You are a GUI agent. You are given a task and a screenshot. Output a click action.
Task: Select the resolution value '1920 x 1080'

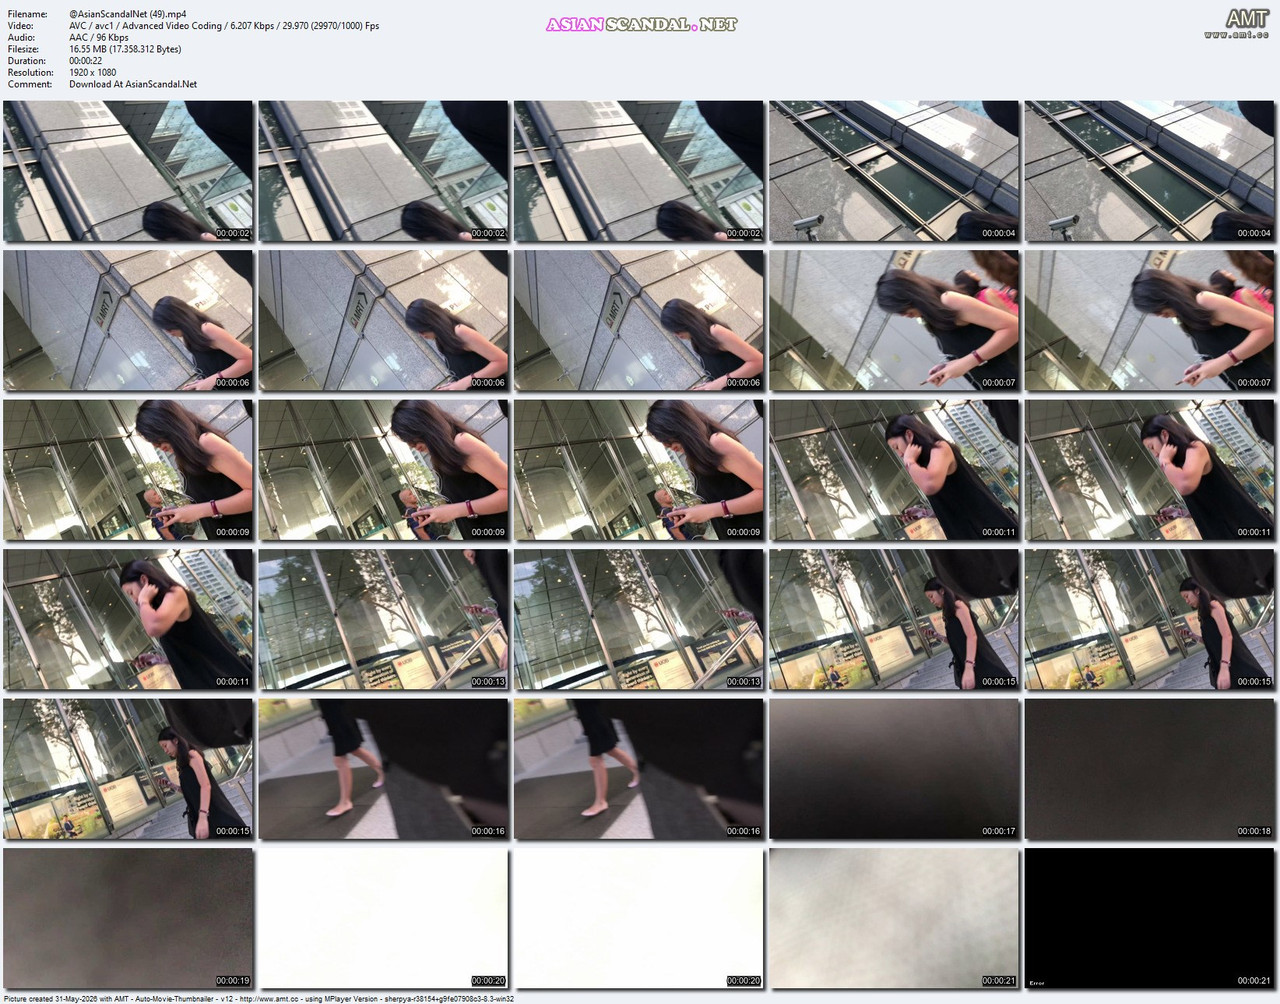pyautogui.click(x=93, y=72)
